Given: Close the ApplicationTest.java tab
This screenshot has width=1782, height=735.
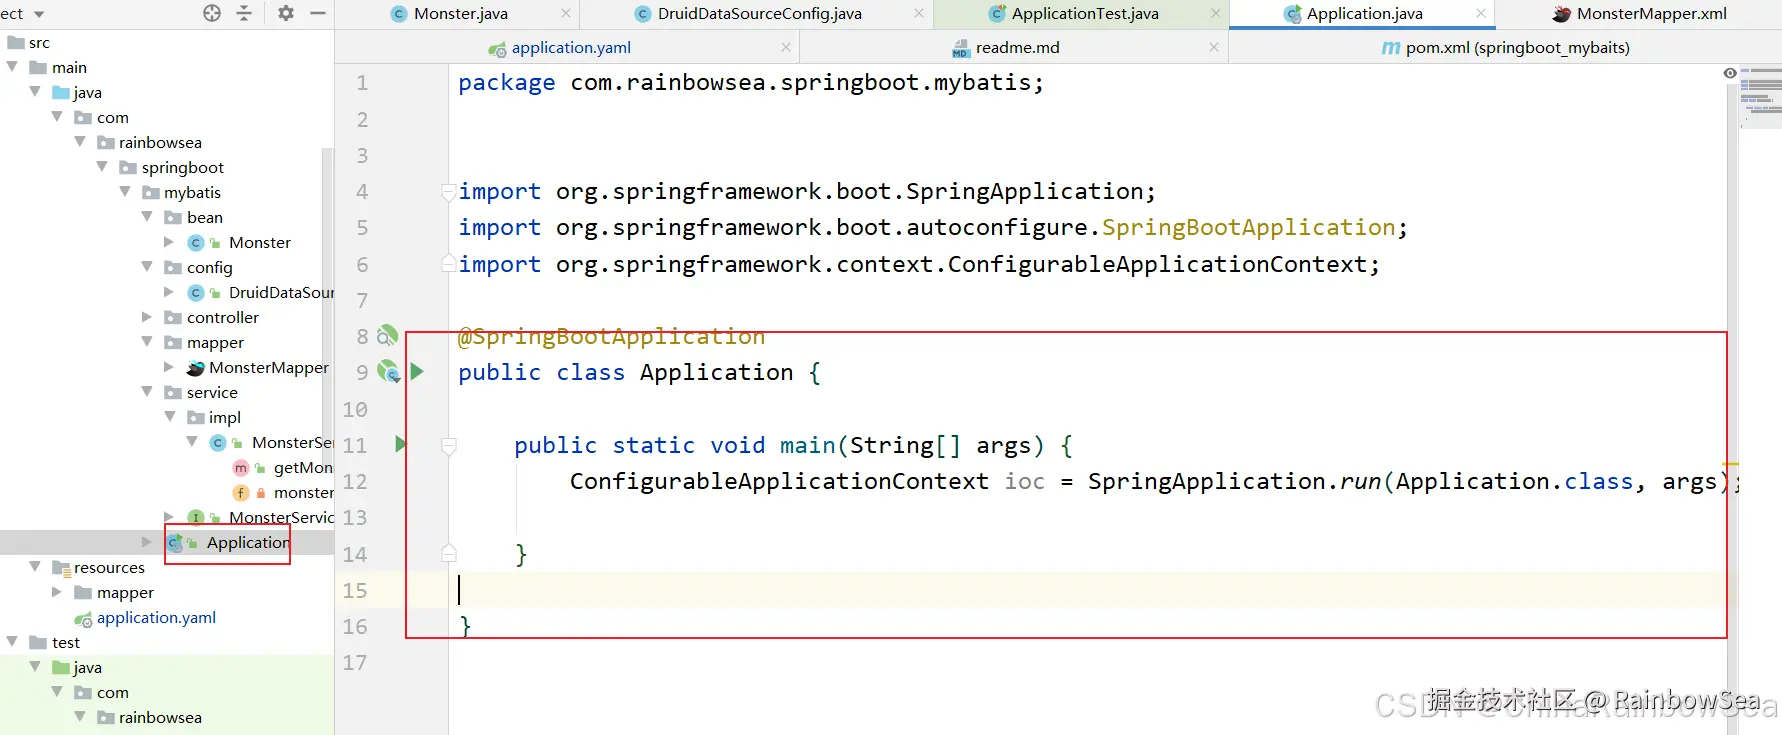Looking at the screenshot, I should click(x=1215, y=14).
